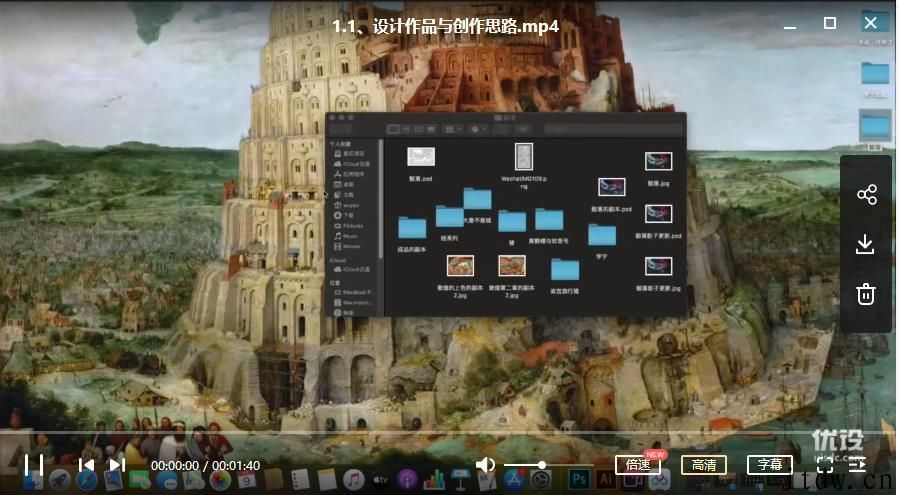899x495 pixels.
Task: Open Photos app in the Dock
Action: click(x=220, y=480)
